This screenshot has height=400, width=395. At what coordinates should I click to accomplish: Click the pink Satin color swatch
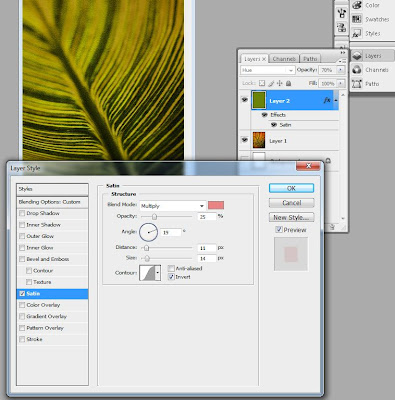(x=216, y=205)
